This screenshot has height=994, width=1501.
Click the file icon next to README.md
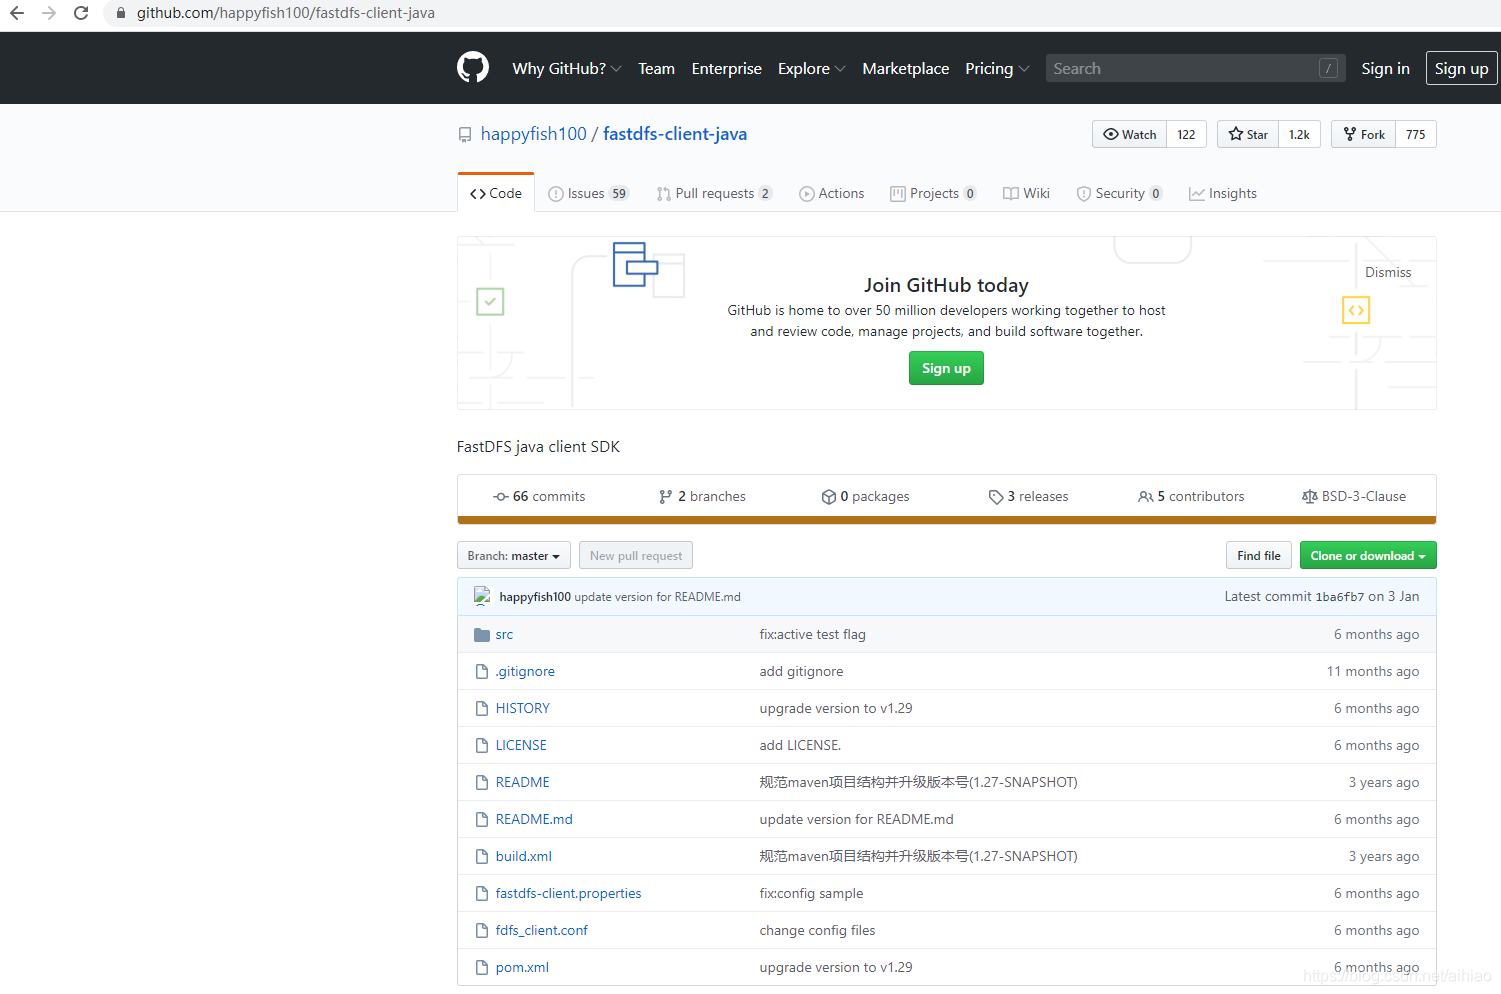482,820
